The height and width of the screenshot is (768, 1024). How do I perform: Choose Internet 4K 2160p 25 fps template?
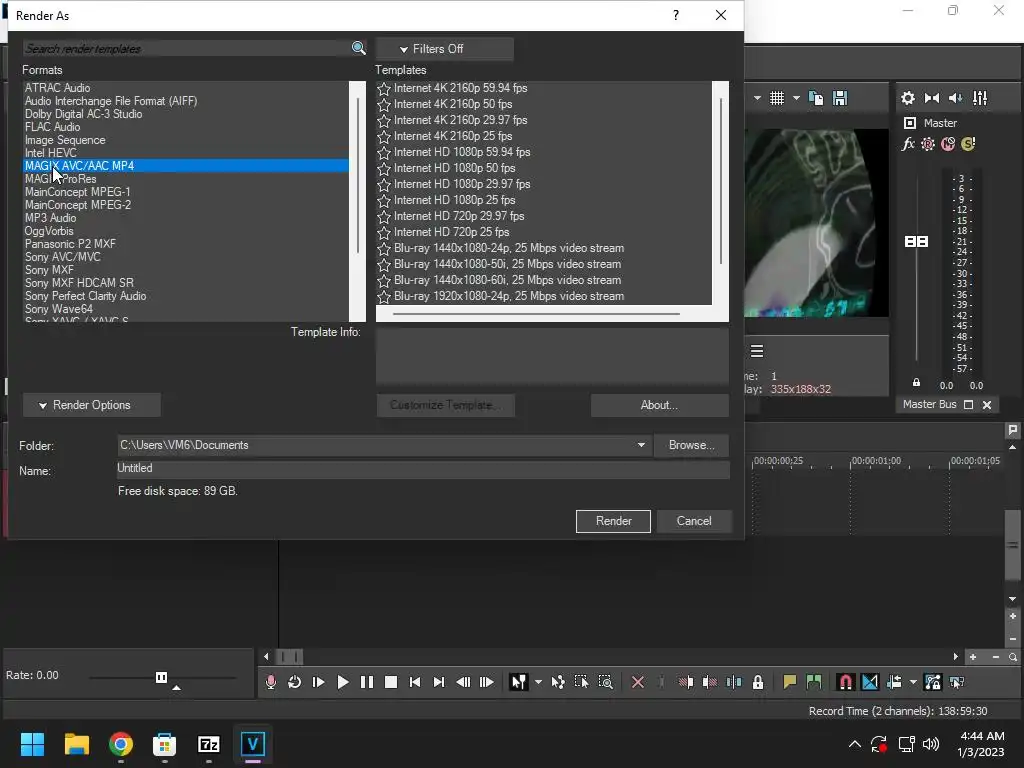click(453, 136)
